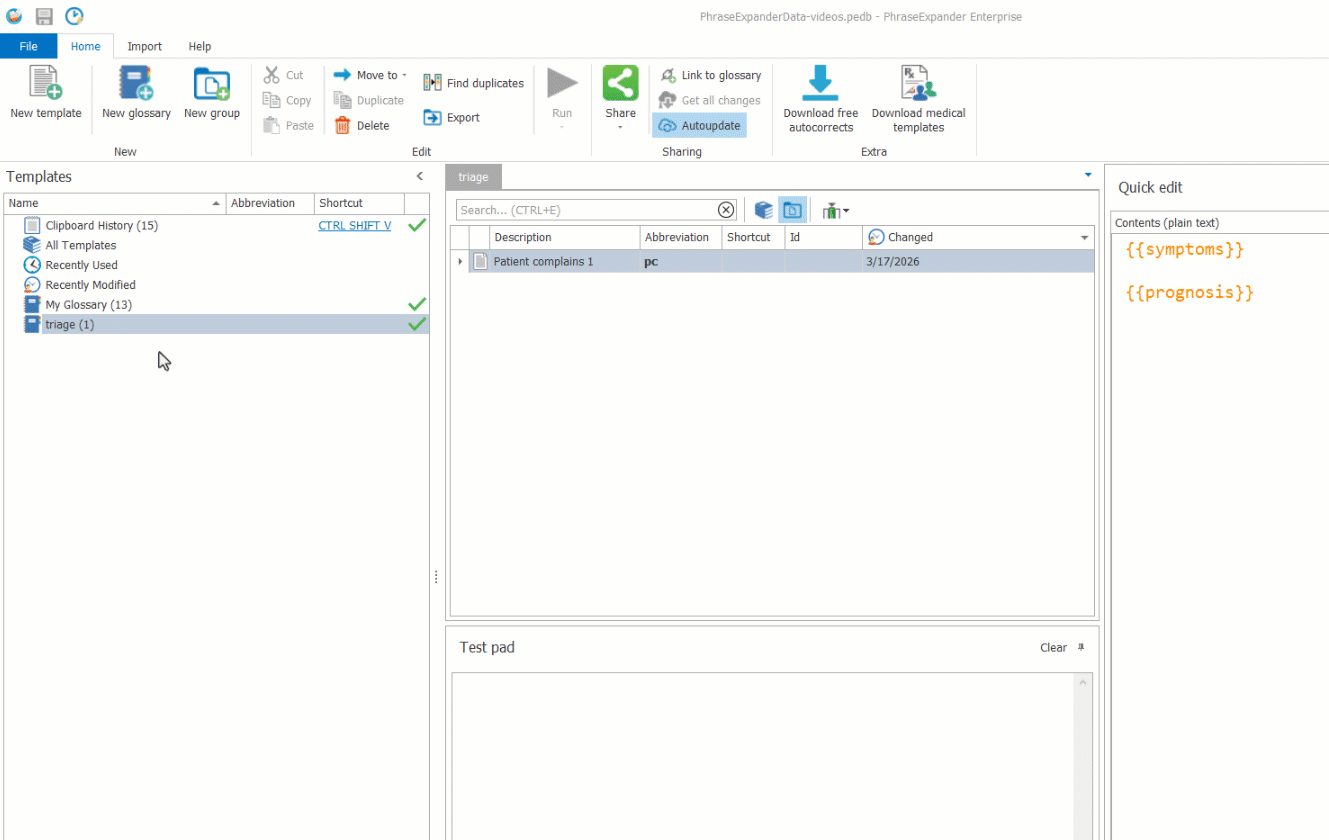Click the Copy button in ribbon
Viewport: 1329px width, 840px height.
click(x=287, y=100)
